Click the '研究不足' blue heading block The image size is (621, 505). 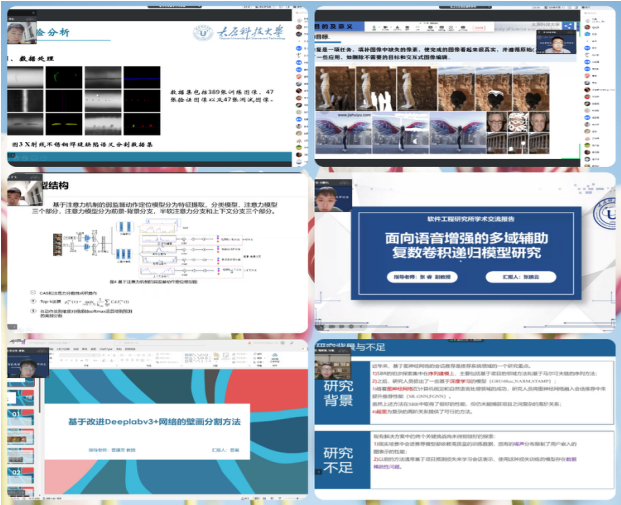341,459
